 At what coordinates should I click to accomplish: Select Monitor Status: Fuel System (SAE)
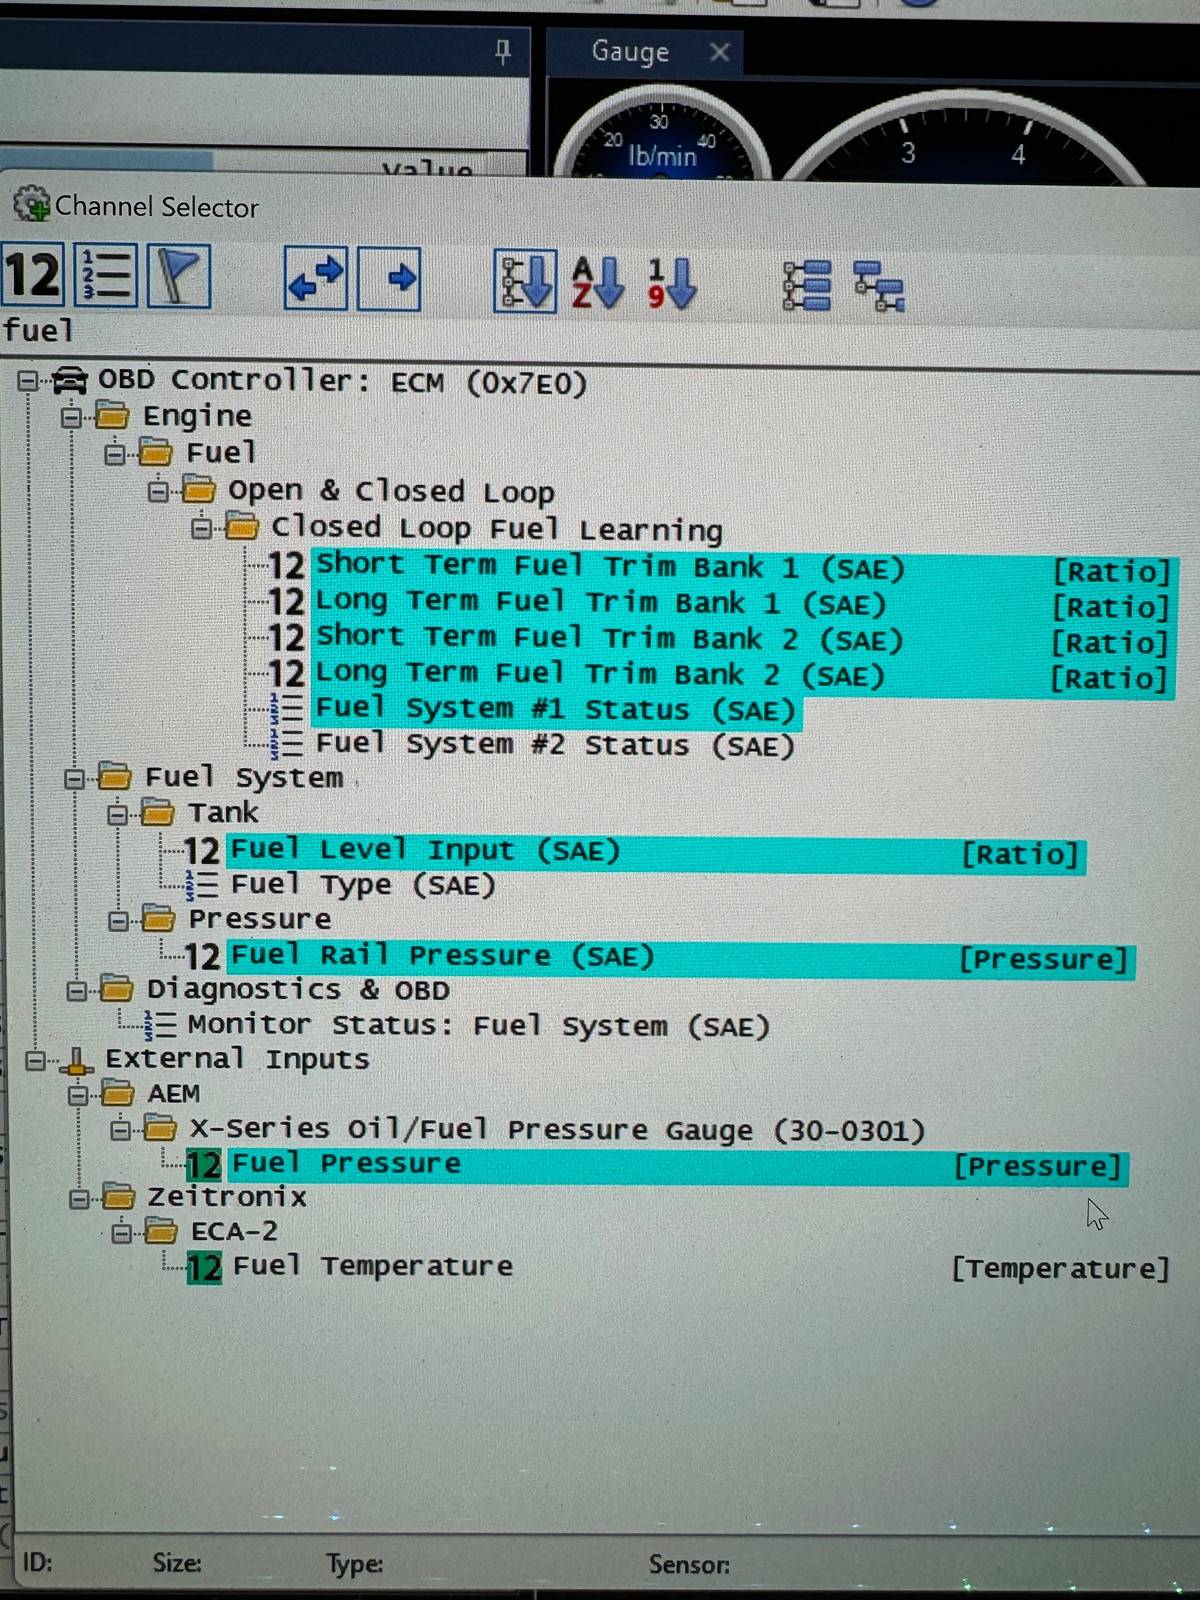[479, 1027]
